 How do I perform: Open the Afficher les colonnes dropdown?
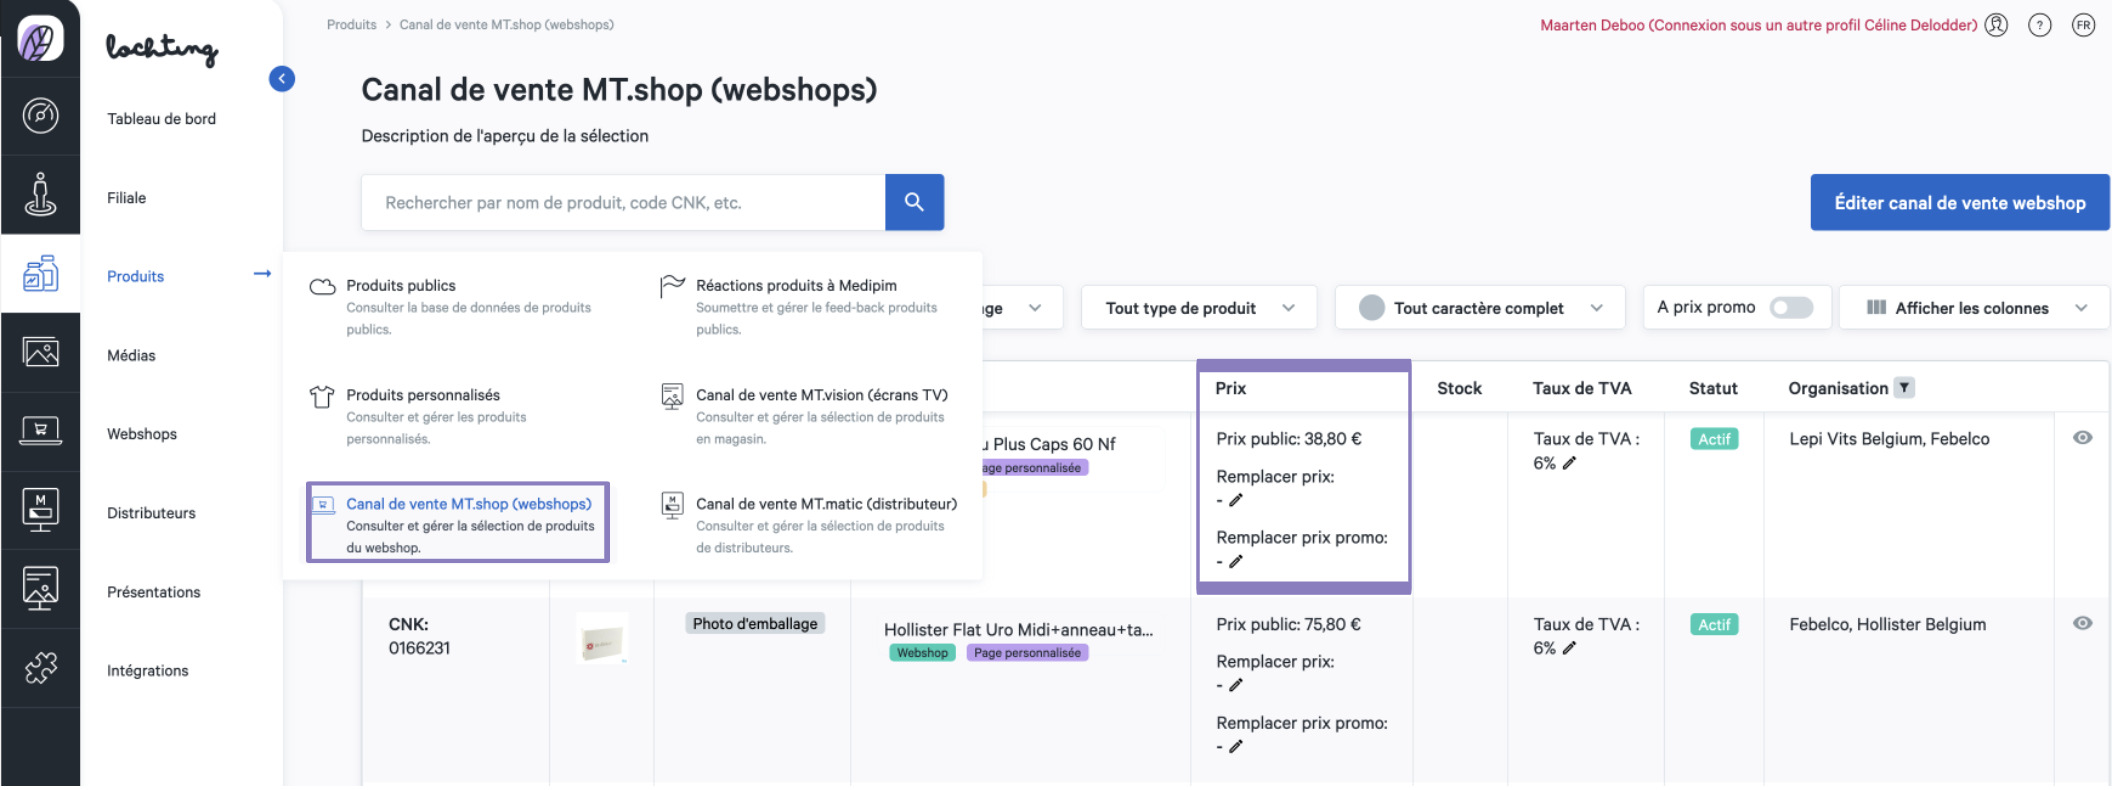pyautogui.click(x=1974, y=308)
